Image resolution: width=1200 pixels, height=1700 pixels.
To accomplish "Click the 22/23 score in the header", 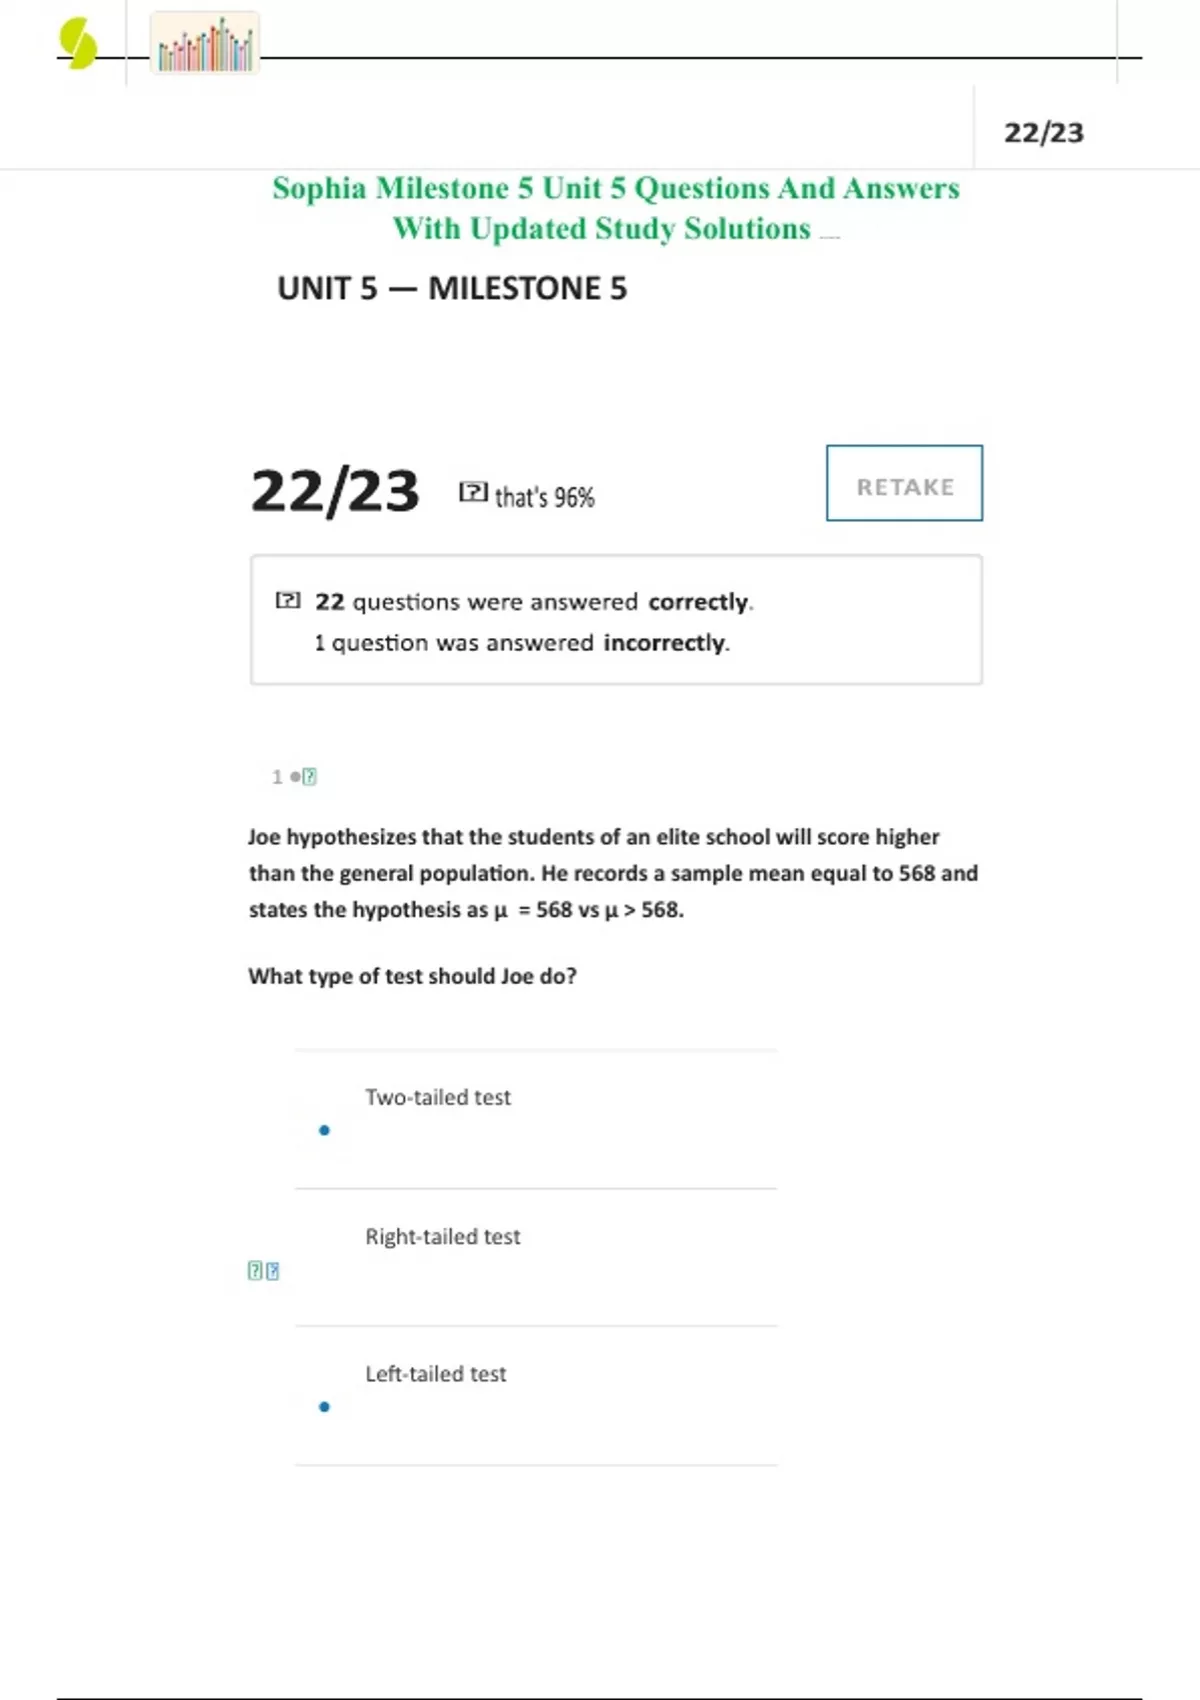I will tap(1043, 133).
